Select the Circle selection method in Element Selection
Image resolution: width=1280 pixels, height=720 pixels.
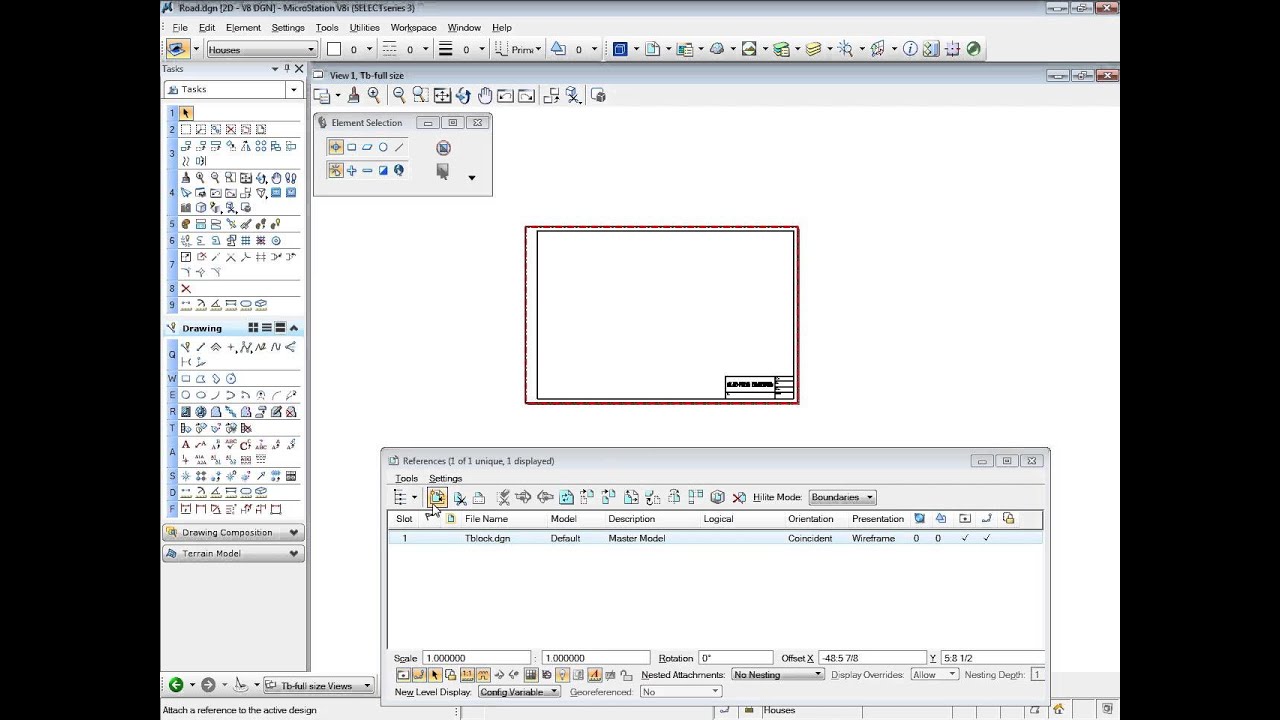click(x=383, y=147)
